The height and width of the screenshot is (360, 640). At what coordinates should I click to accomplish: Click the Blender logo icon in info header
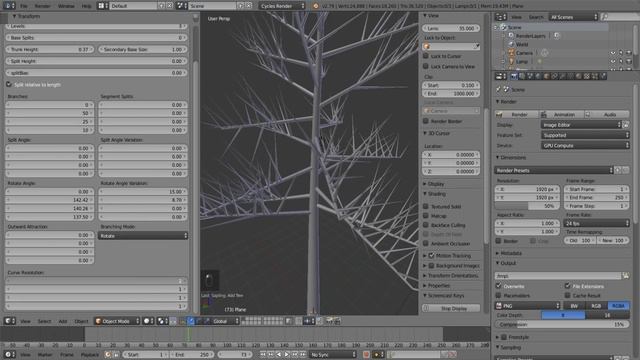[316, 6]
